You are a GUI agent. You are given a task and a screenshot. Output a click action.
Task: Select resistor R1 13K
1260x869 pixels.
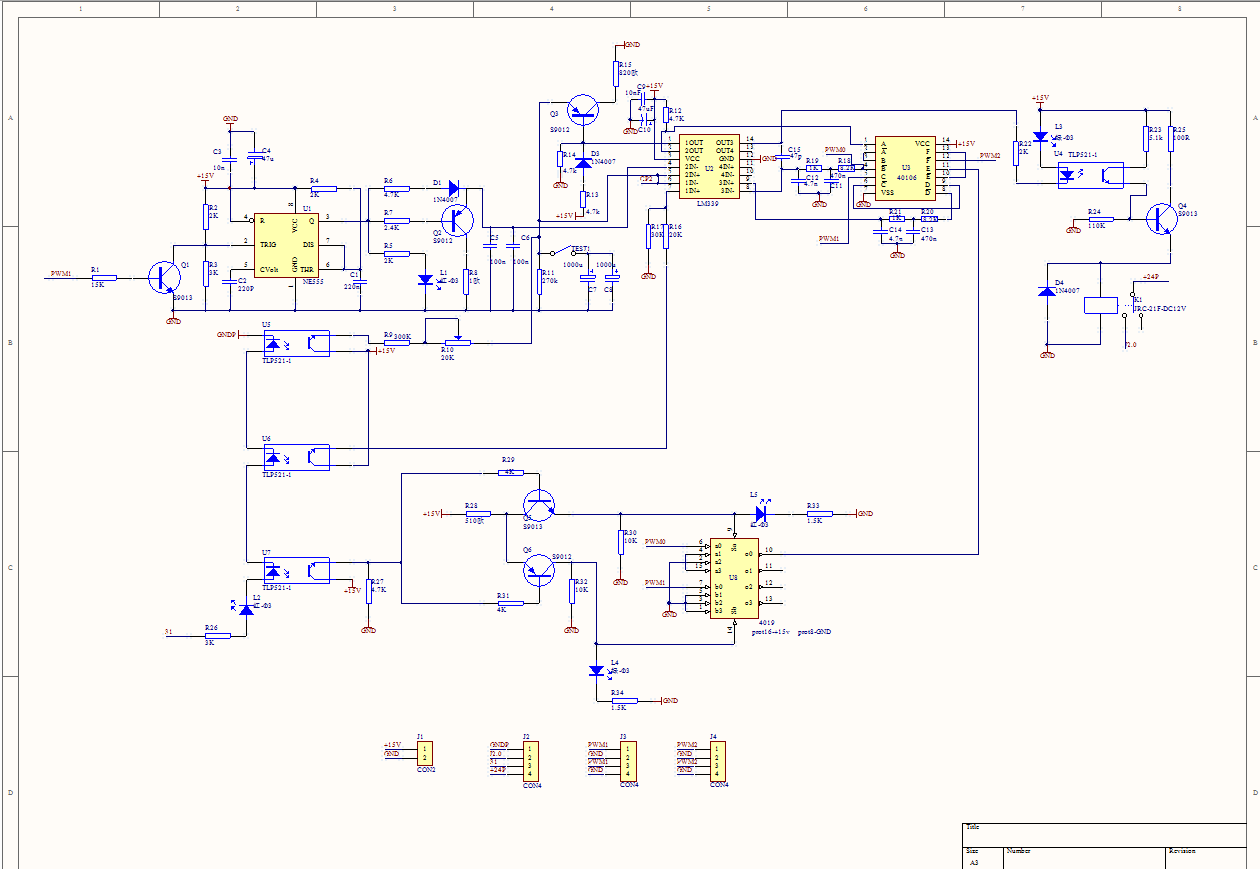coord(104,277)
